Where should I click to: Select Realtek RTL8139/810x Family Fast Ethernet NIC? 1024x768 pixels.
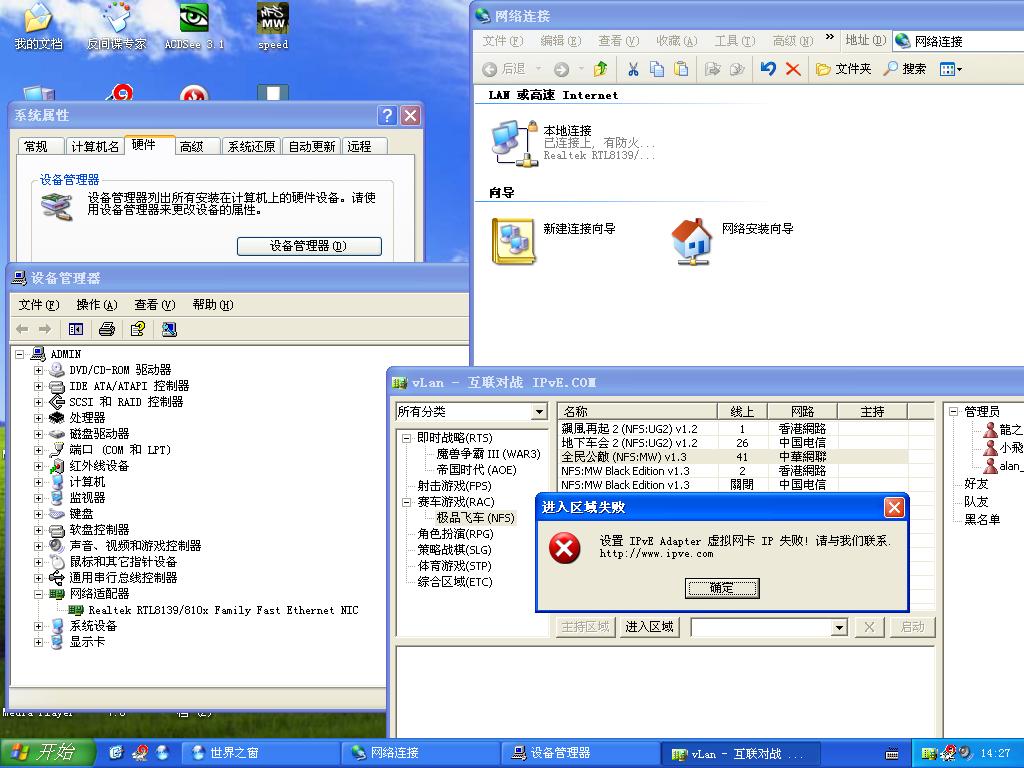coord(223,610)
